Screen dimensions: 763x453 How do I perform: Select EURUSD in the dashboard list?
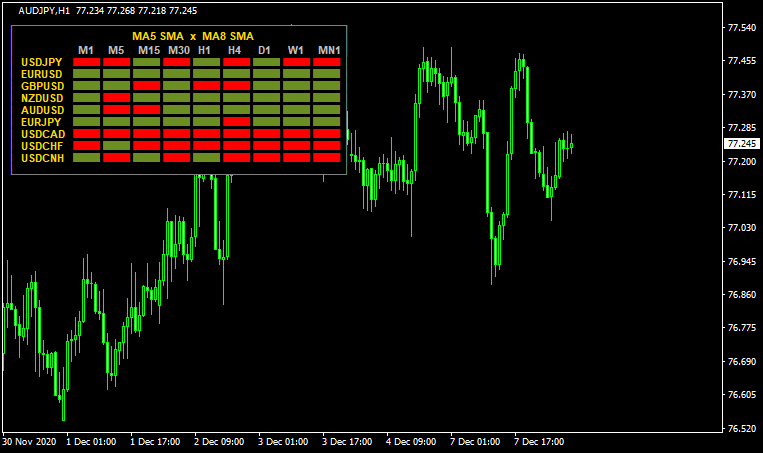[41, 74]
